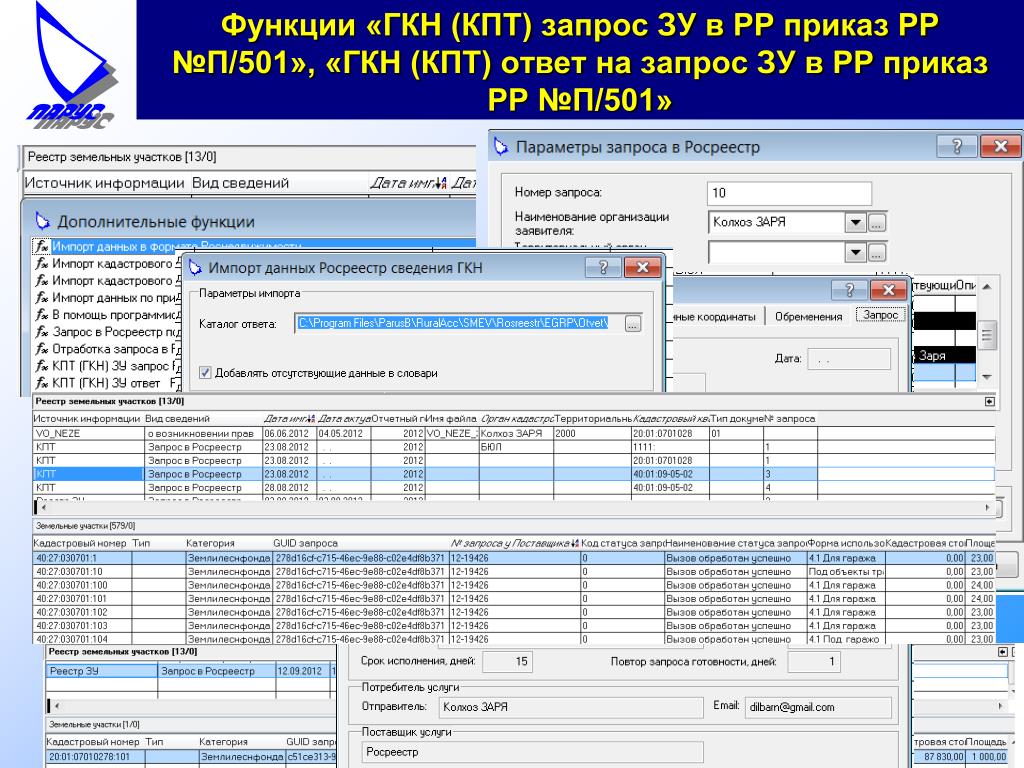Screen dimensions: 1024x768
Task: Select land parcel 40:27:030701:100
Action: click(x=513, y=585)
